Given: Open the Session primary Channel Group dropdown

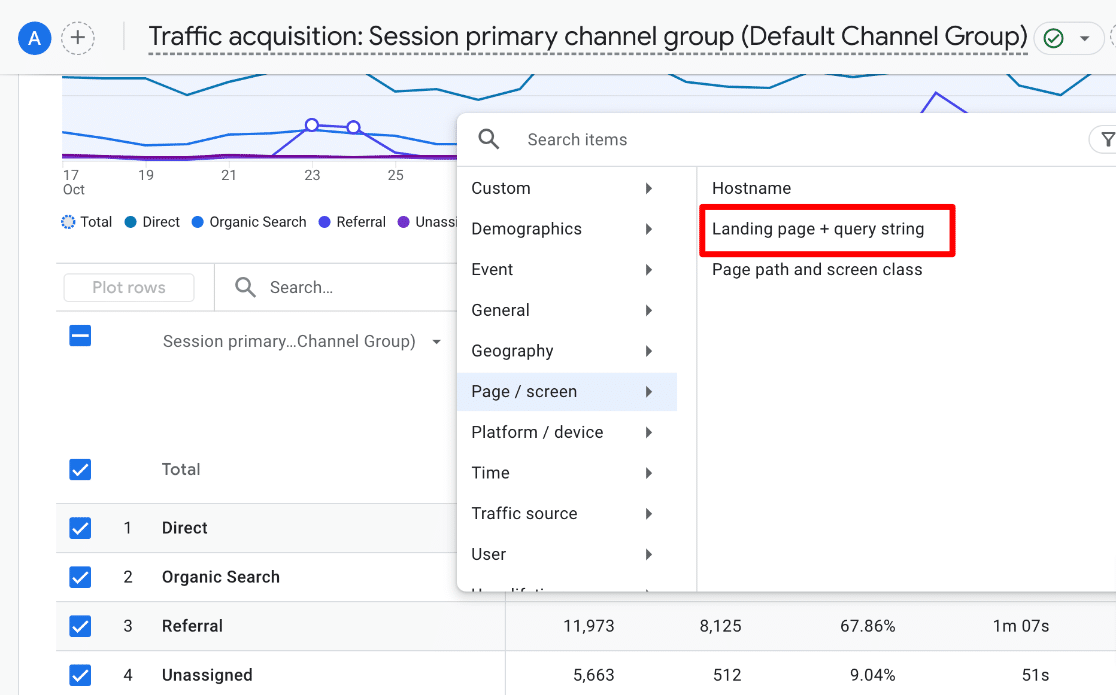Looking at the screenshot, I should [x=436, y=341].
